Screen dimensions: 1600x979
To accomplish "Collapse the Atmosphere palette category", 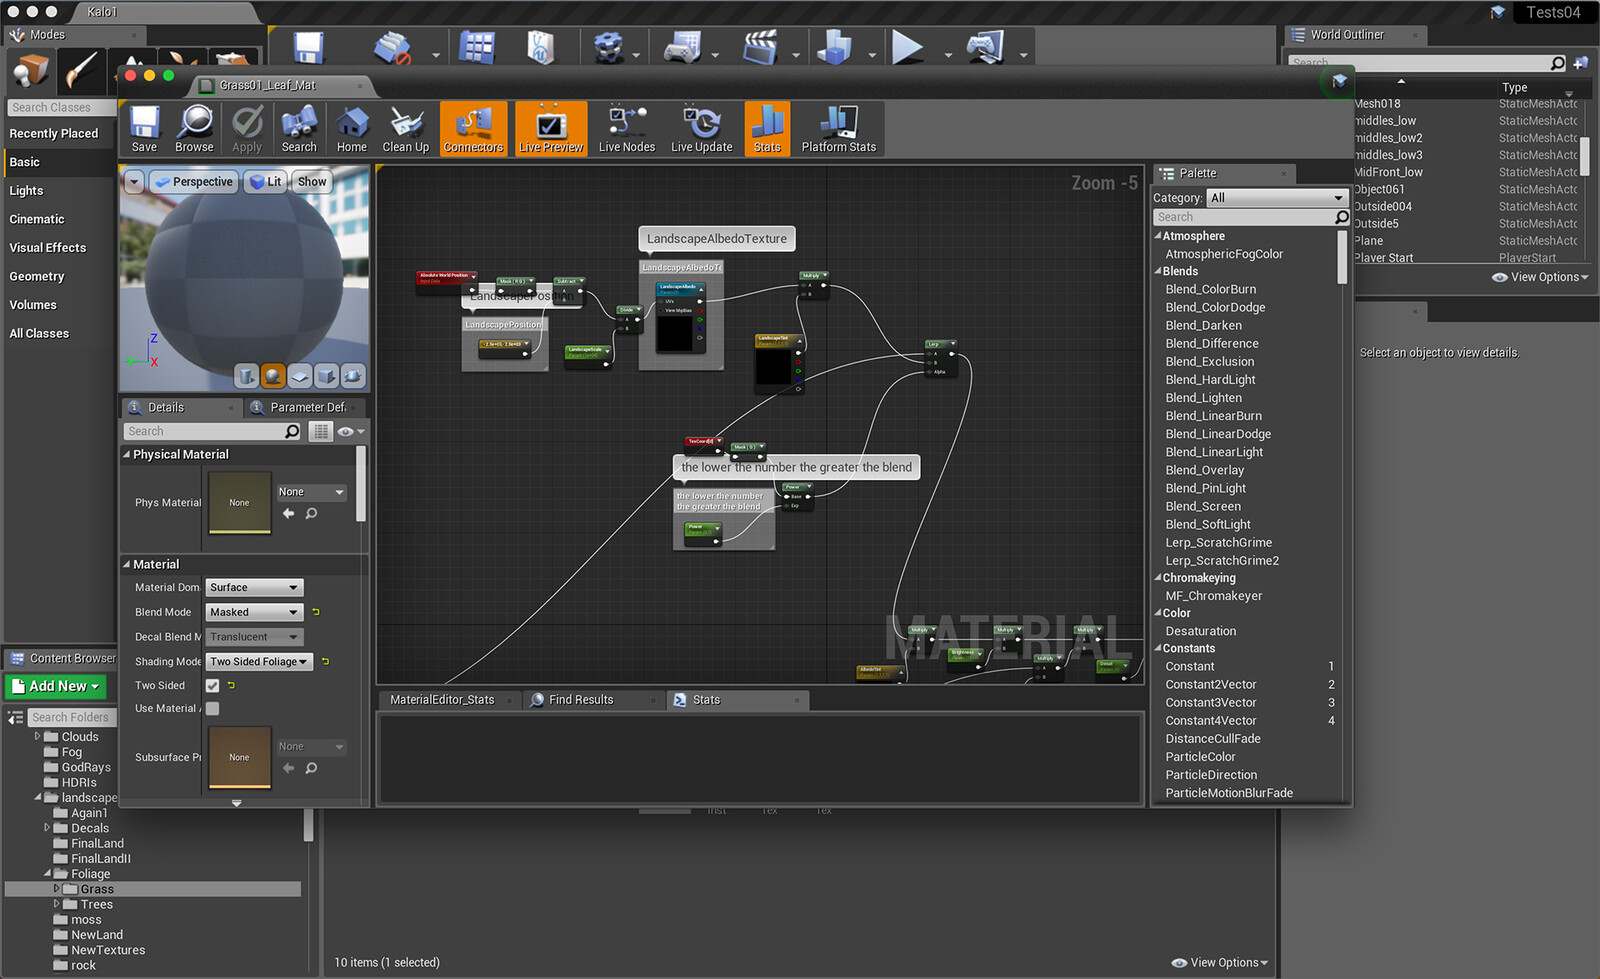I will pos(1158,236).
